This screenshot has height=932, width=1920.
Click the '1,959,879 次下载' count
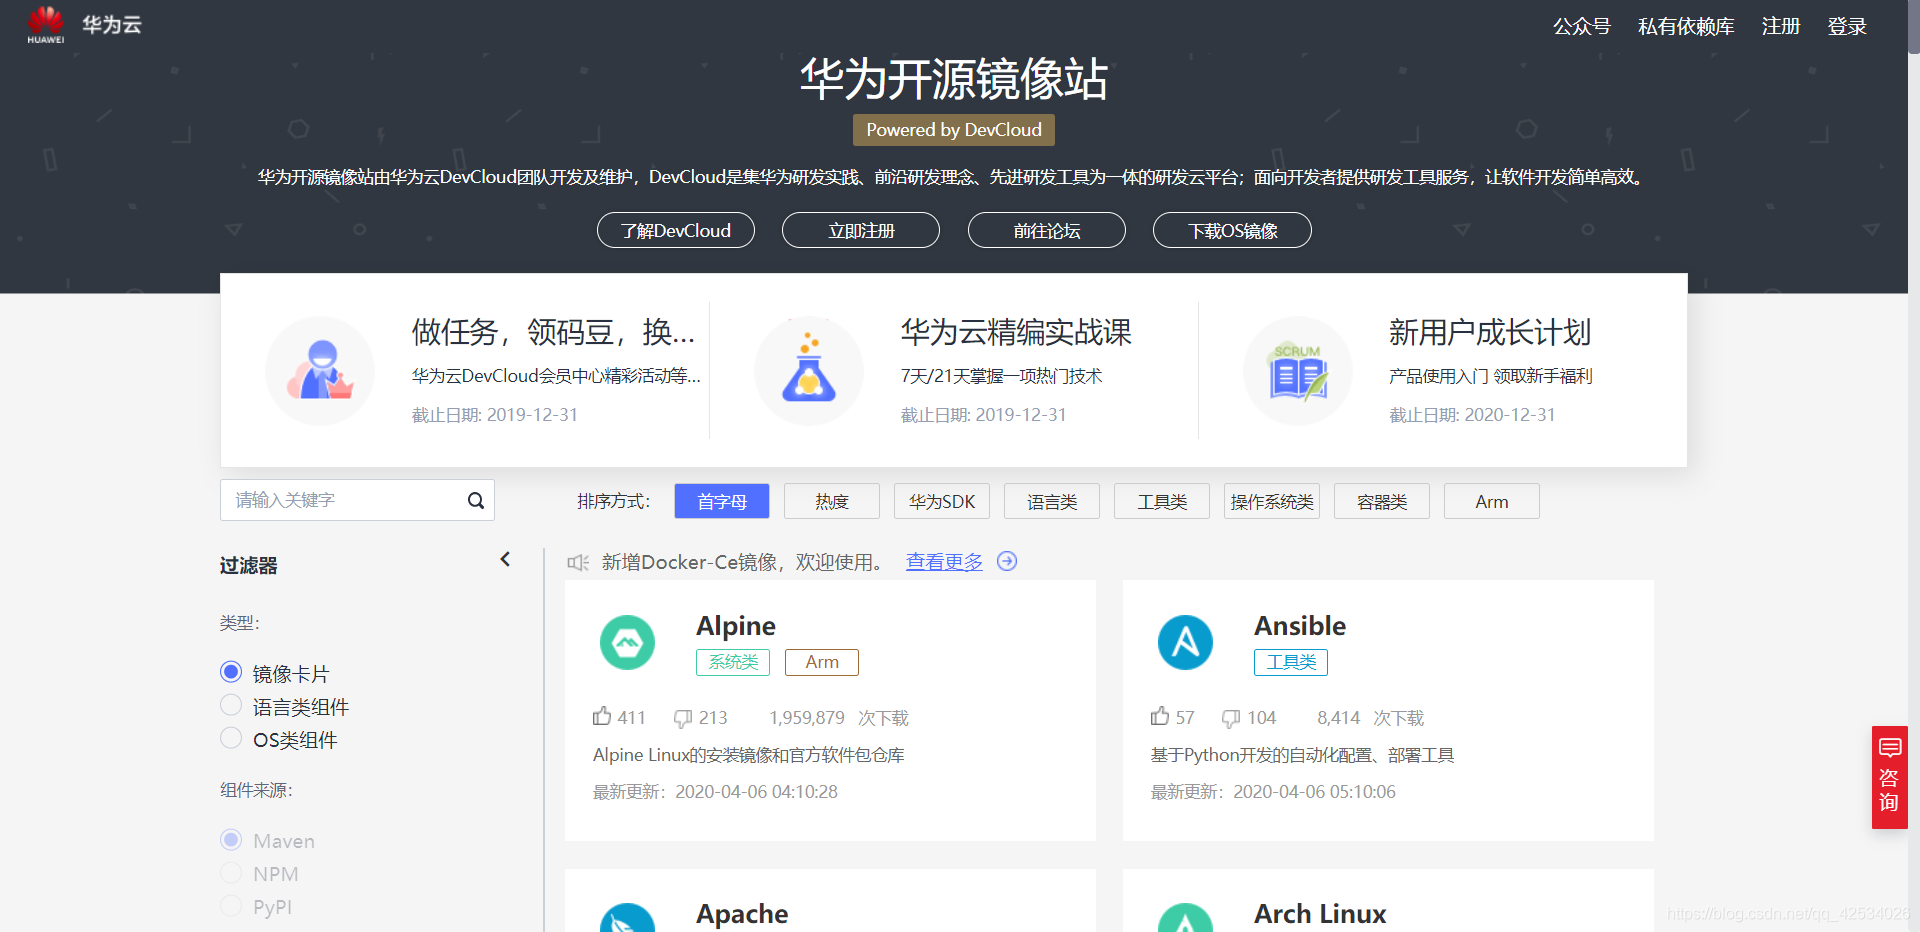coord(838,718)
